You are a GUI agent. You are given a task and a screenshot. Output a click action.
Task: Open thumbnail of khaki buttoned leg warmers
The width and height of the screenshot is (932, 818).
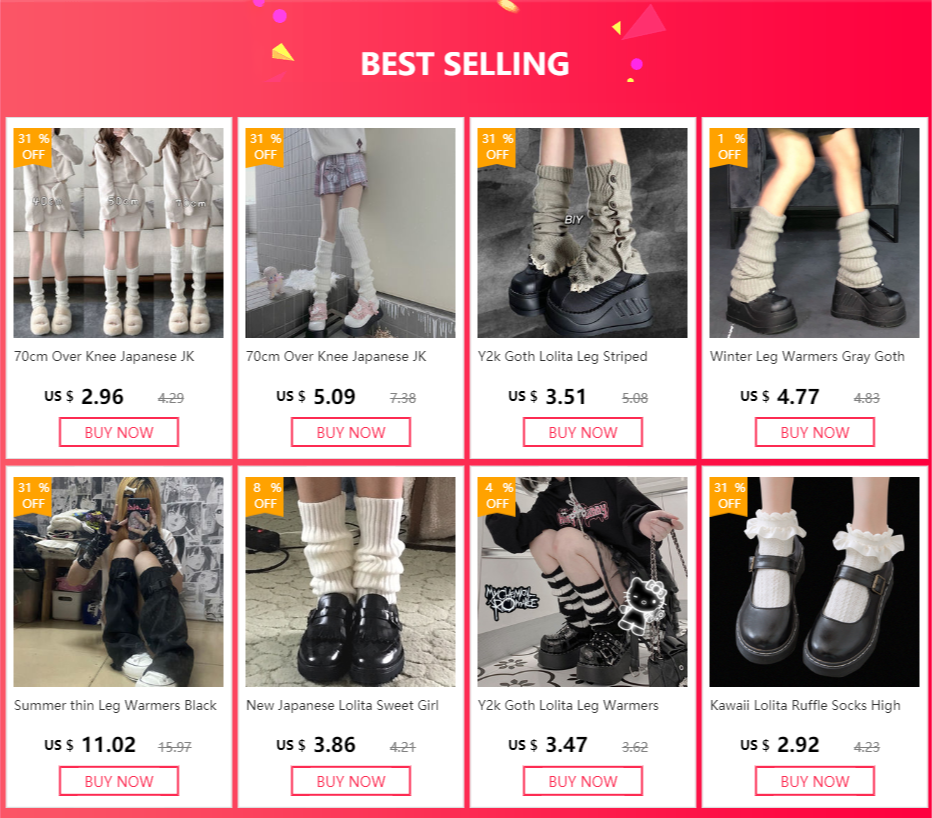click(582, 233)
